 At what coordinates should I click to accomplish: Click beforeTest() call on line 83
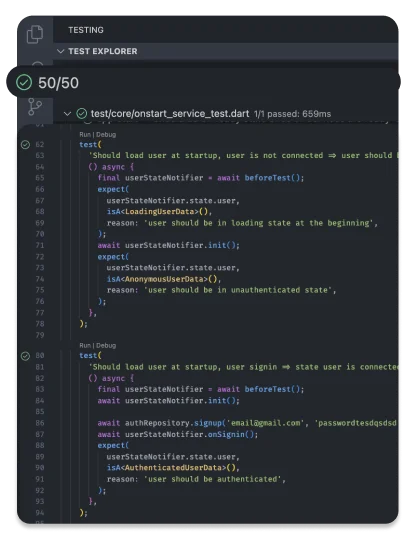click(274, 389)
